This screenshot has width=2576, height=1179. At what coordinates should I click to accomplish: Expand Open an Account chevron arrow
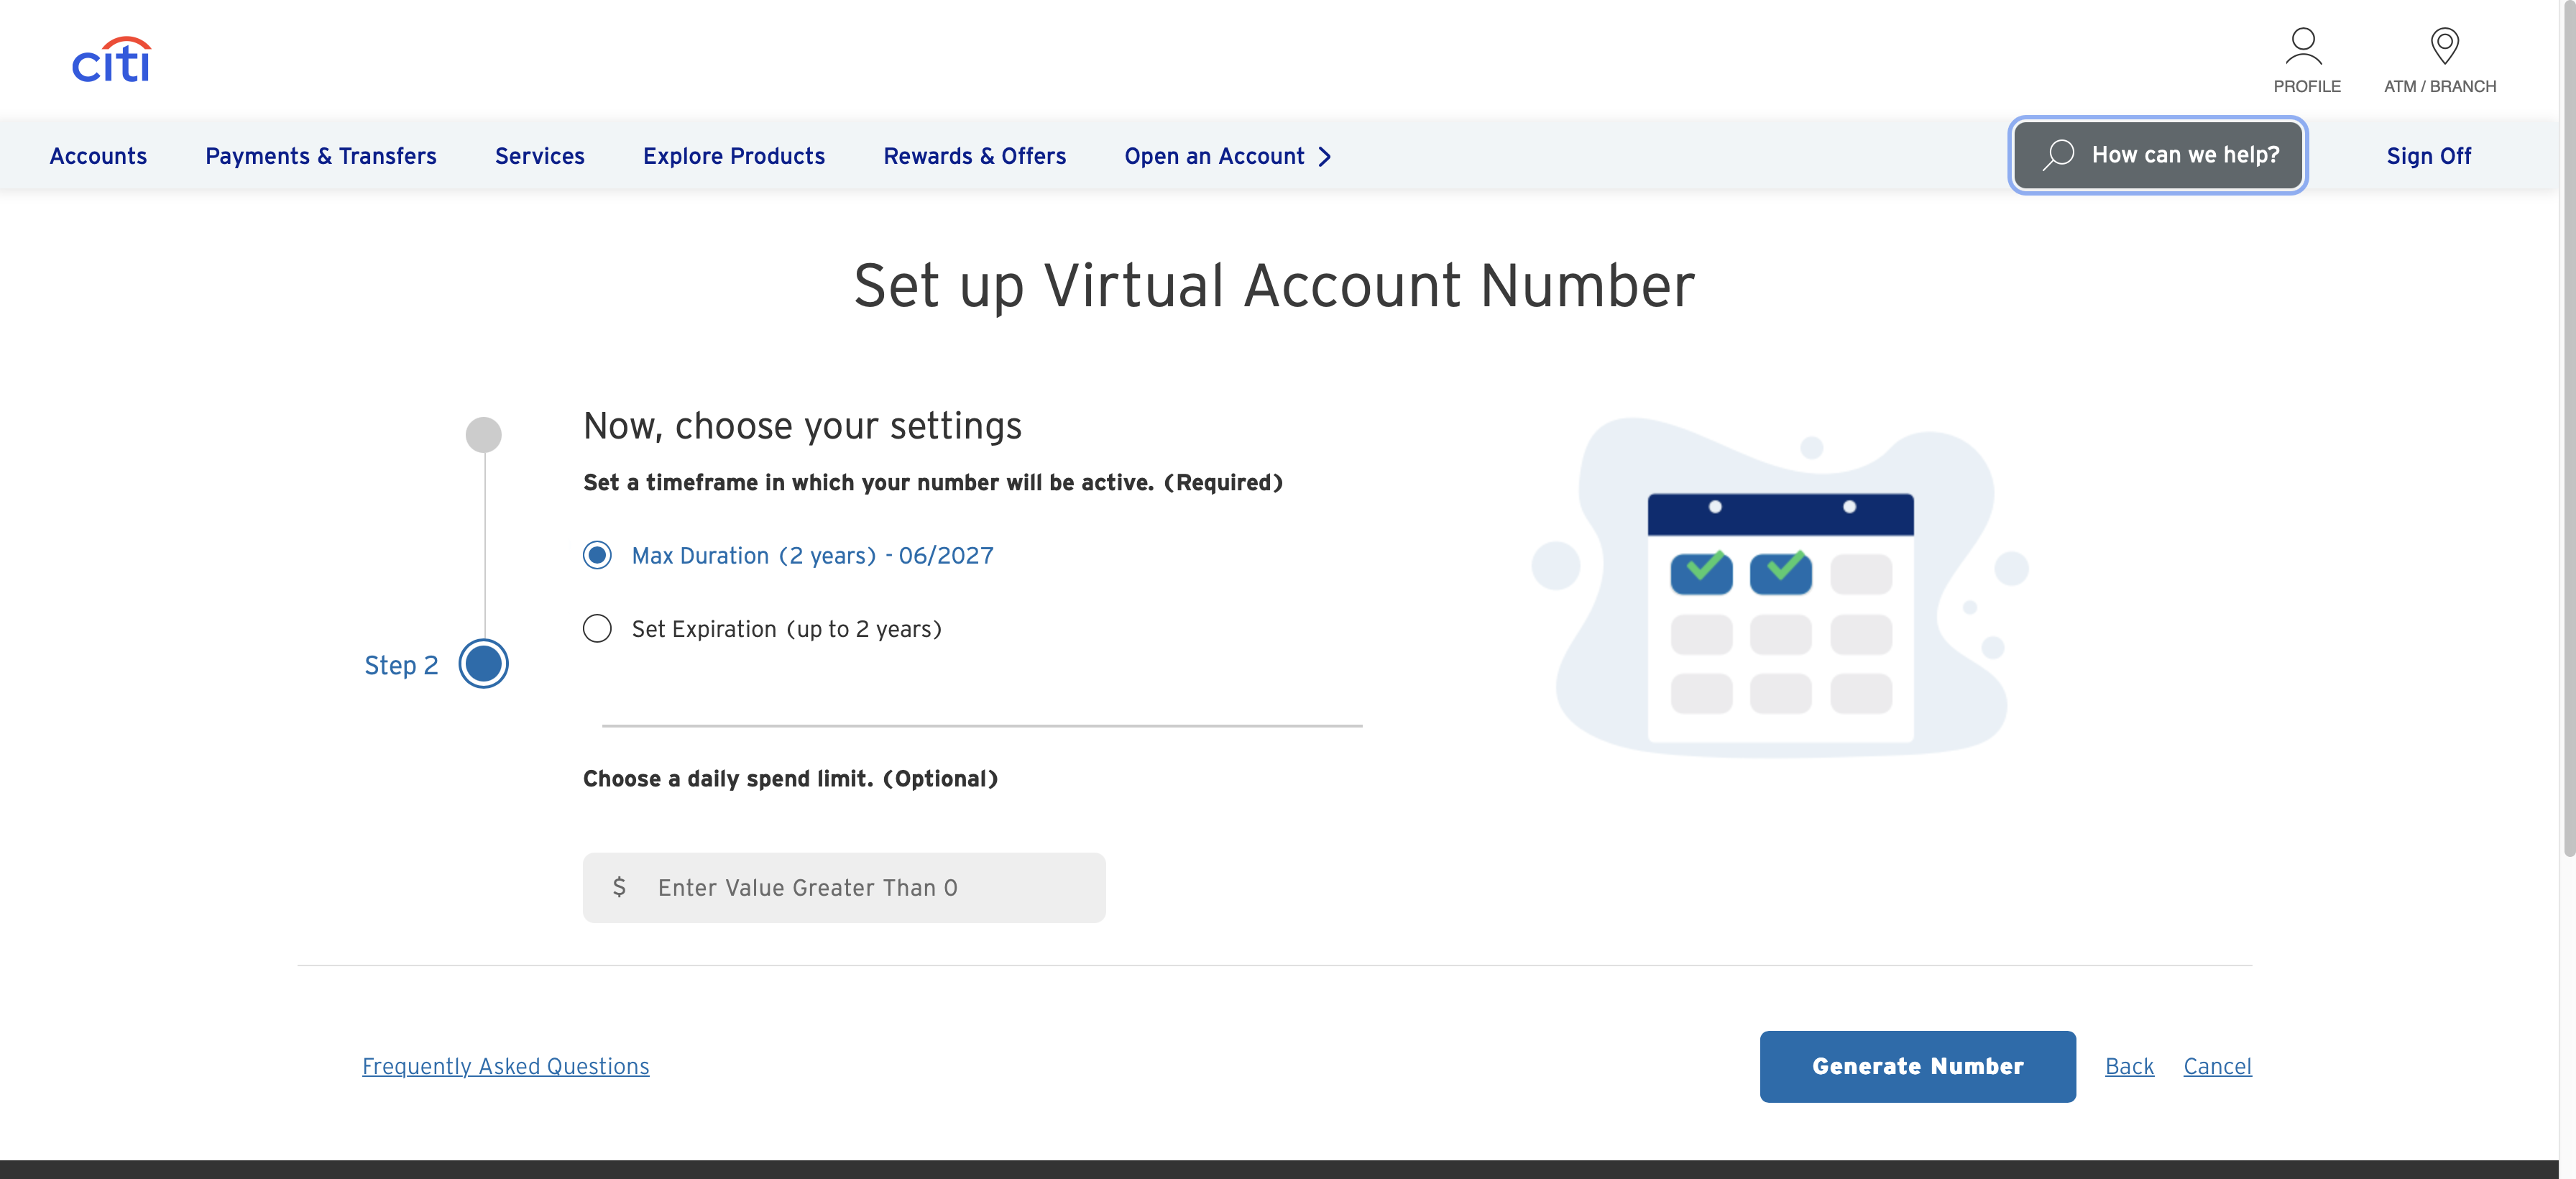coord(1325,157)
